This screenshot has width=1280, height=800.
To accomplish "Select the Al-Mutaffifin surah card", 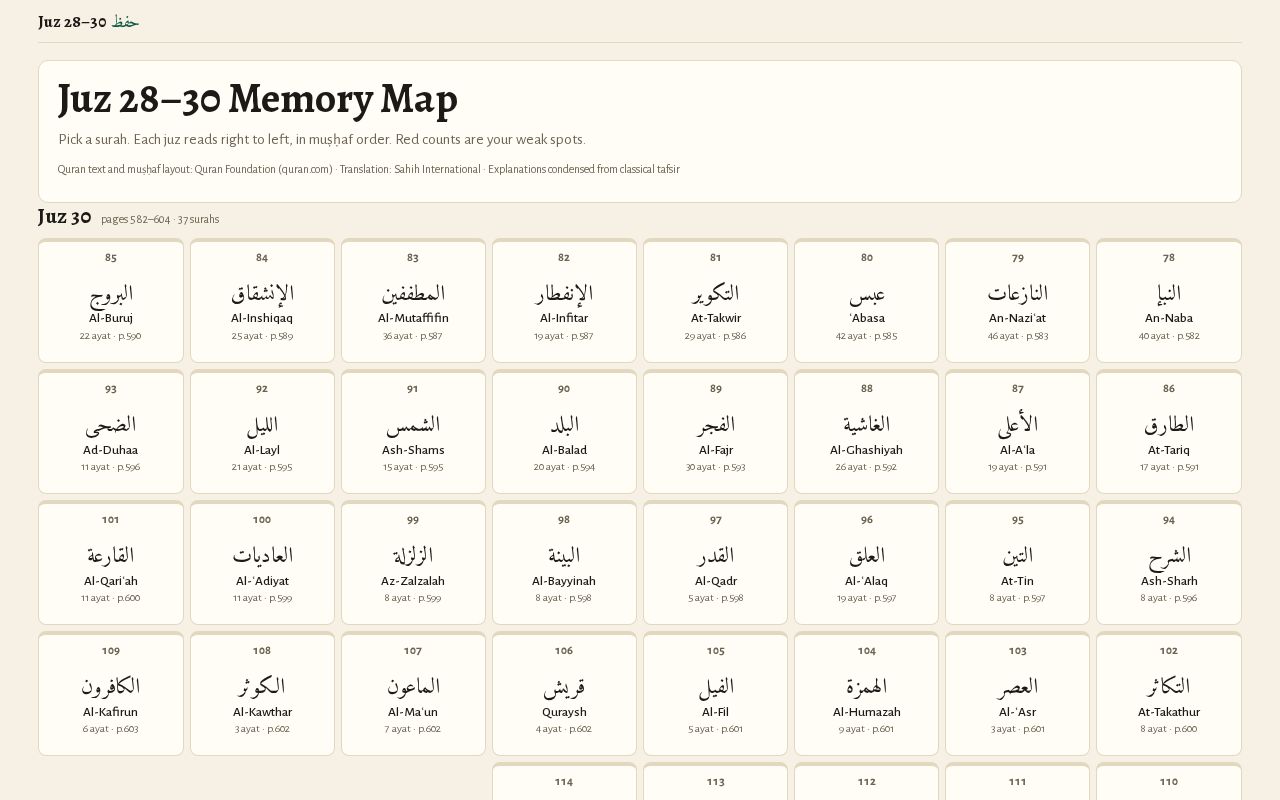I will pyautogui.click(x=413, y=300).
